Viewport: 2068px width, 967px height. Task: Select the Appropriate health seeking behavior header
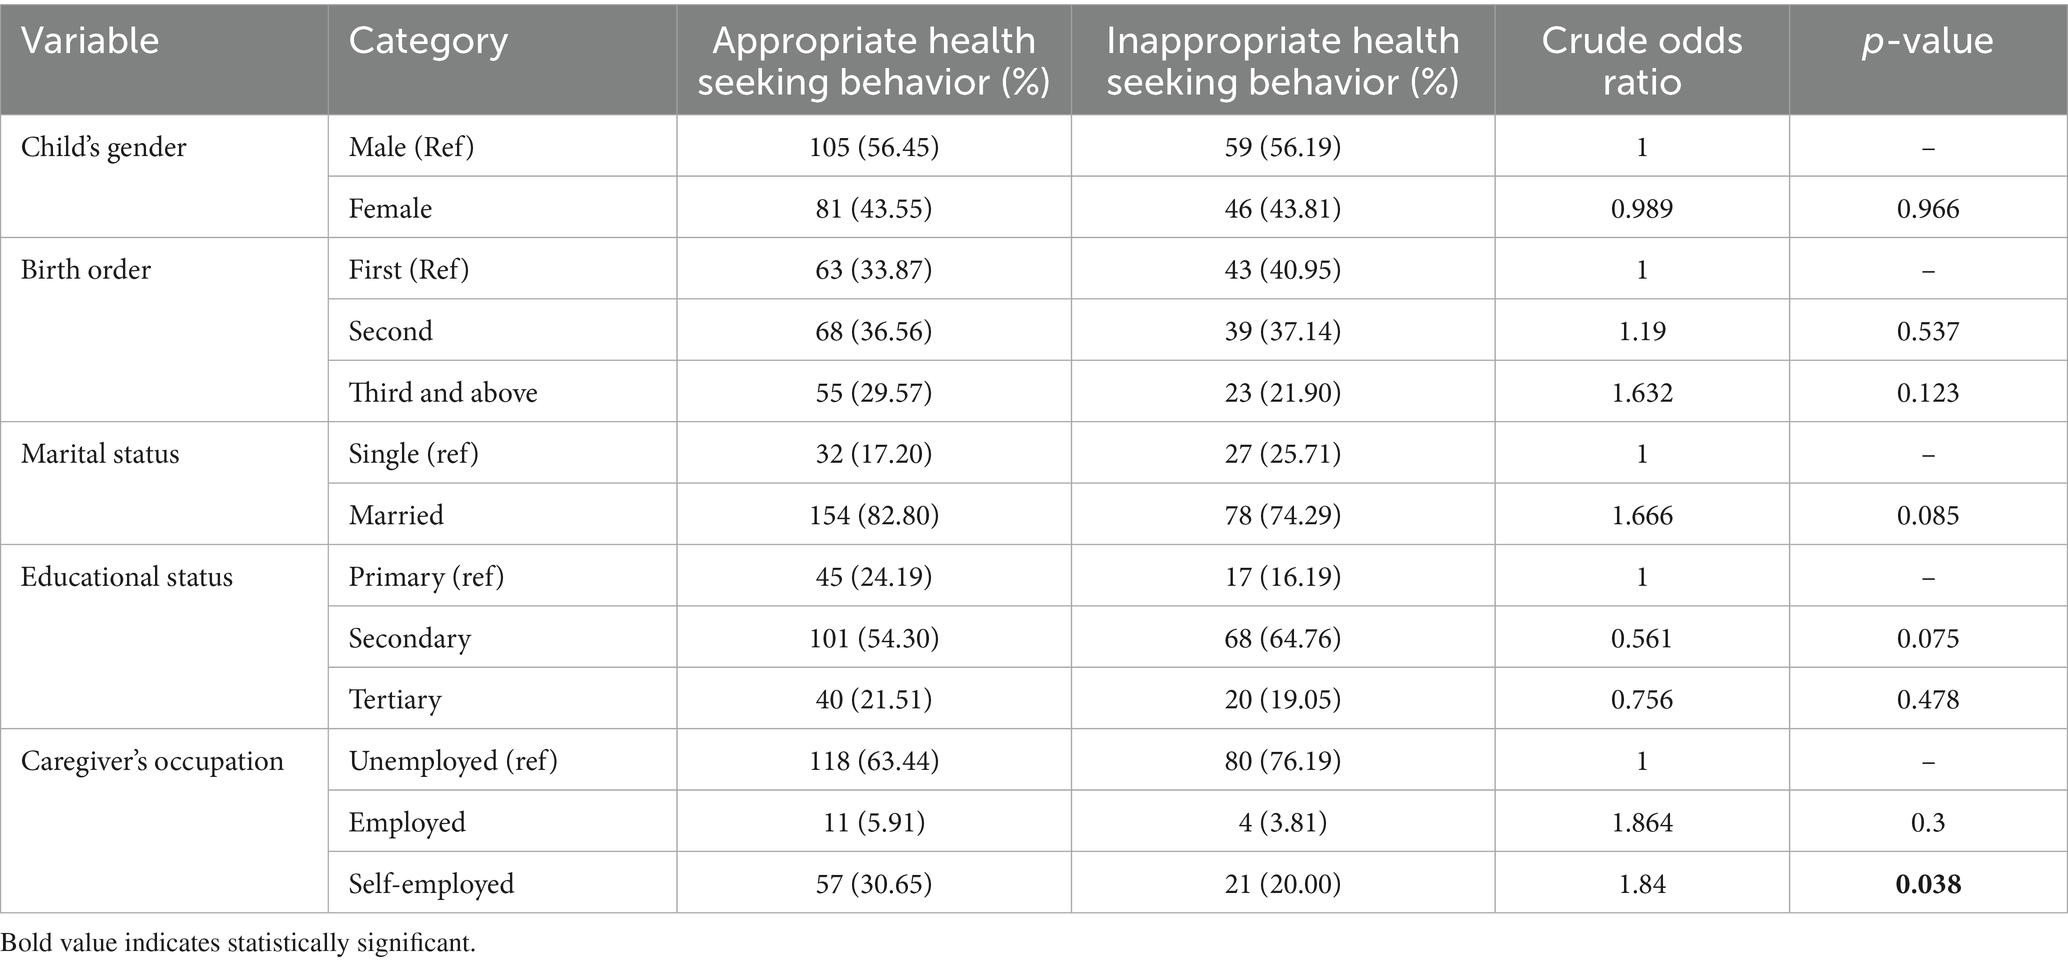point(873,60)
